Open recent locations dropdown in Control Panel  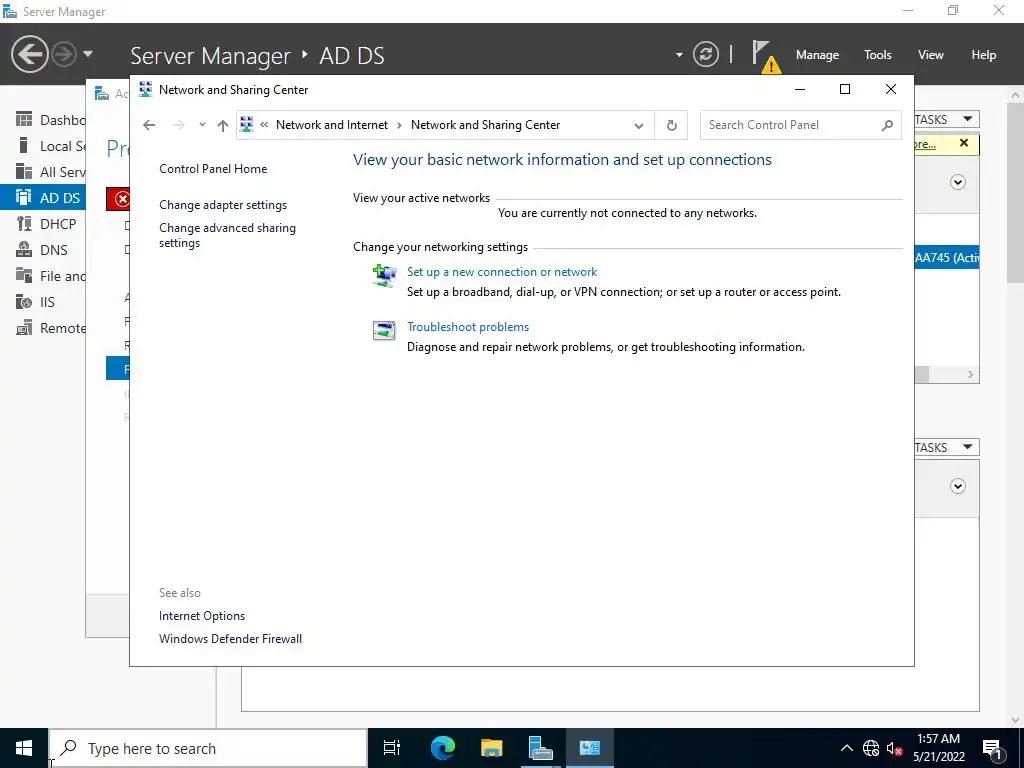(x=202, y=125)
